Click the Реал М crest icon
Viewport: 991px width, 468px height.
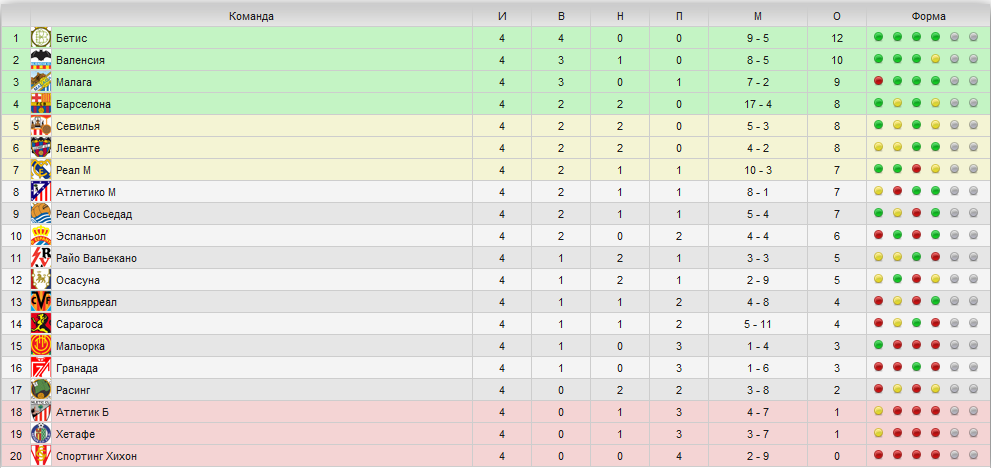41,170
